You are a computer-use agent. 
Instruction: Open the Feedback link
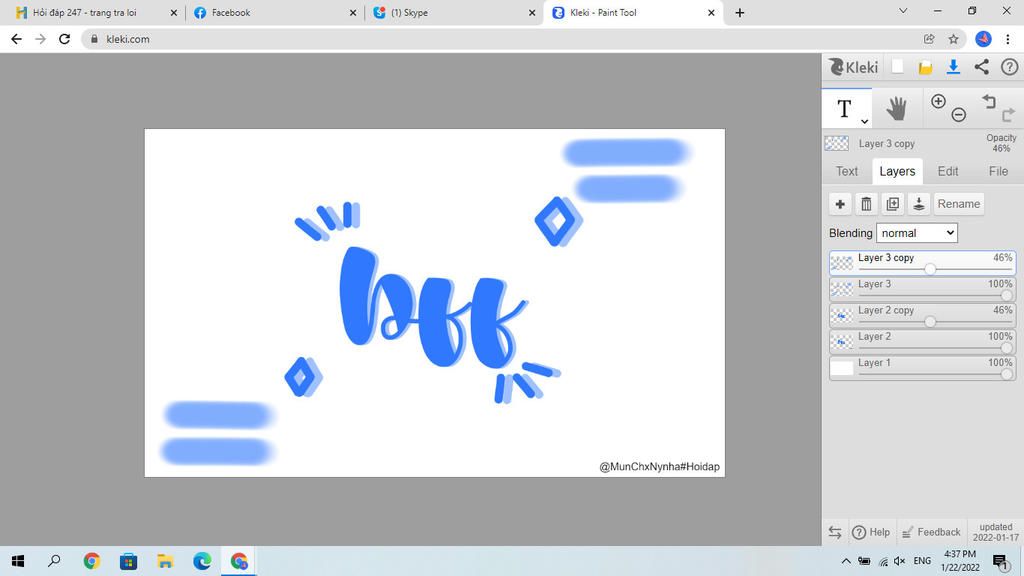(931, 532)
